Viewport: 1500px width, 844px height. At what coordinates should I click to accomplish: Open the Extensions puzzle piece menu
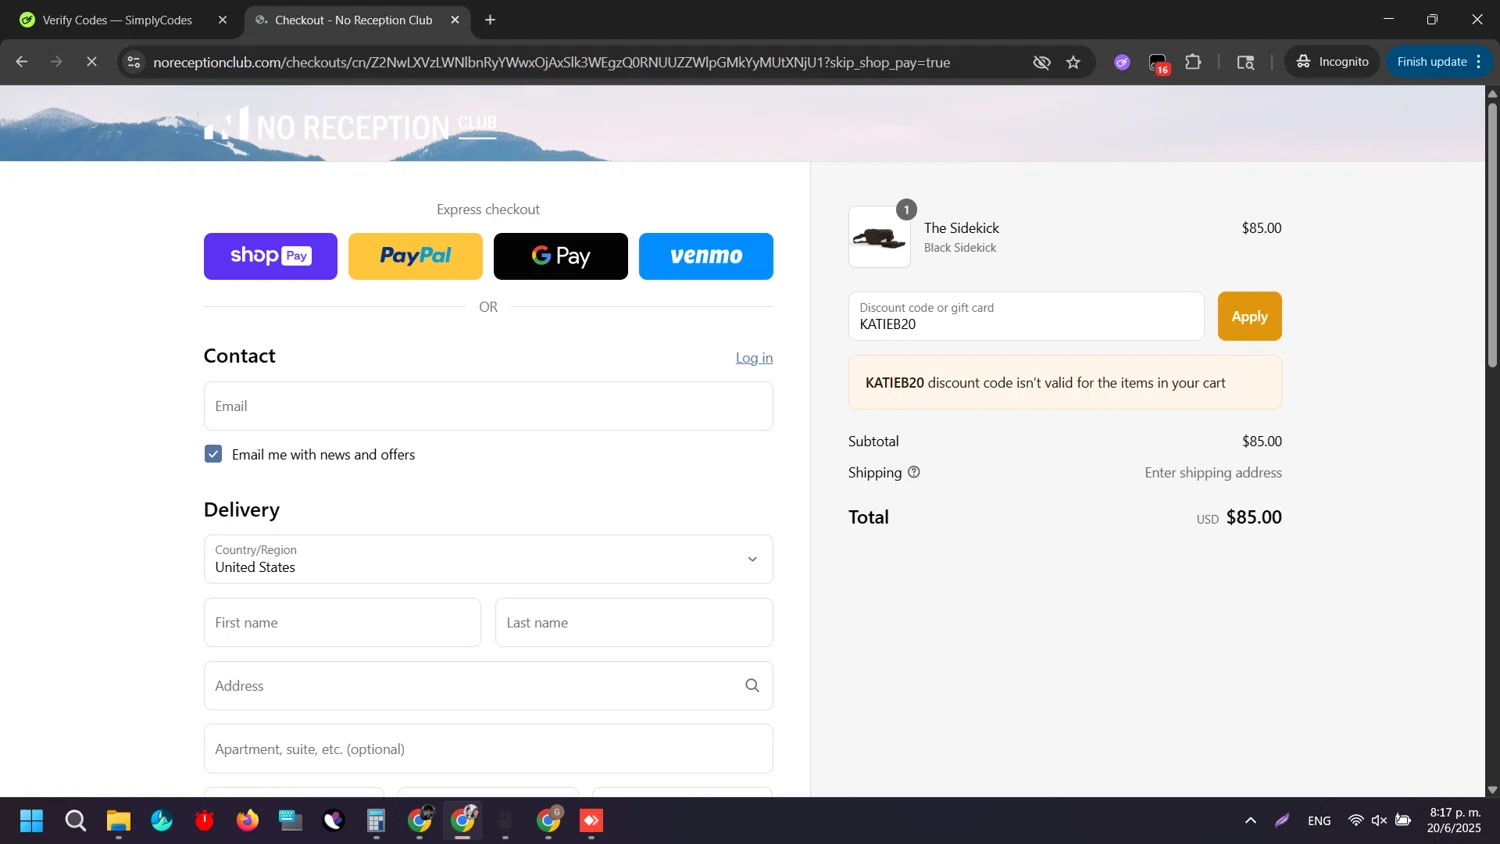pos(1194,62)
